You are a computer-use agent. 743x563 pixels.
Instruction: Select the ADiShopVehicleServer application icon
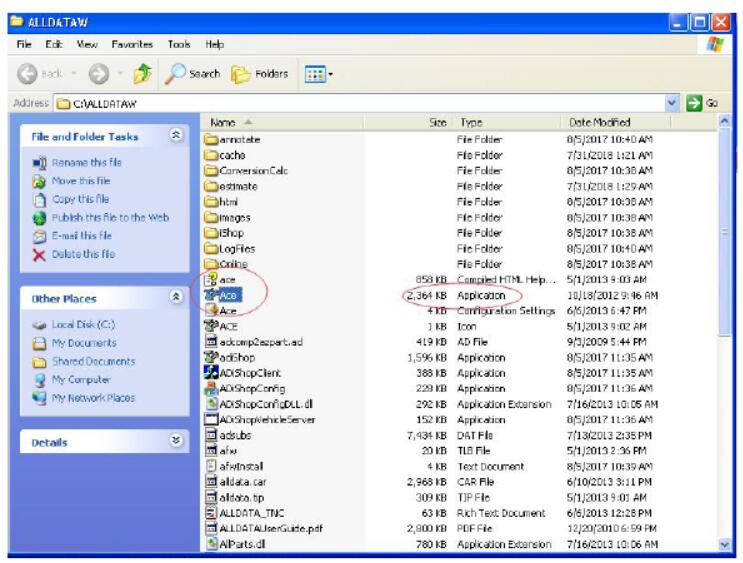coord(211,420)
